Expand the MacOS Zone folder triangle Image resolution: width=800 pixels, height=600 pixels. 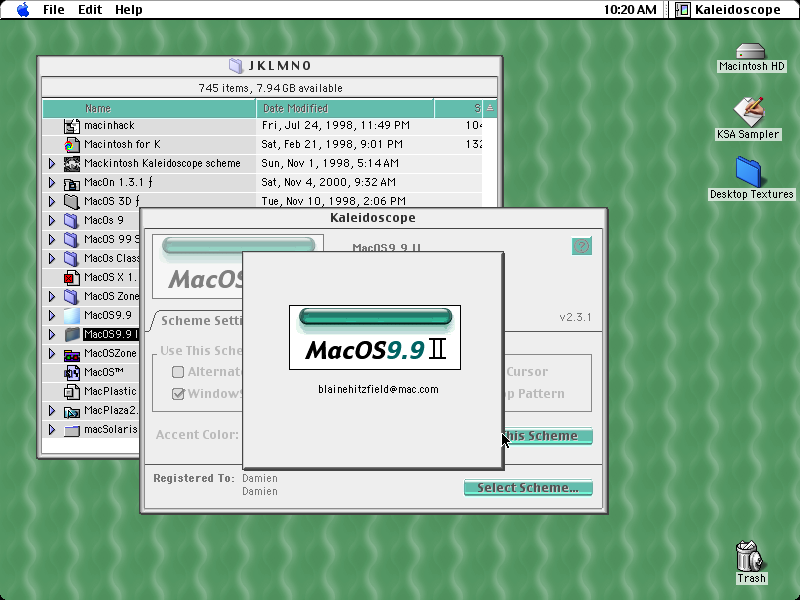click(52, 296)
